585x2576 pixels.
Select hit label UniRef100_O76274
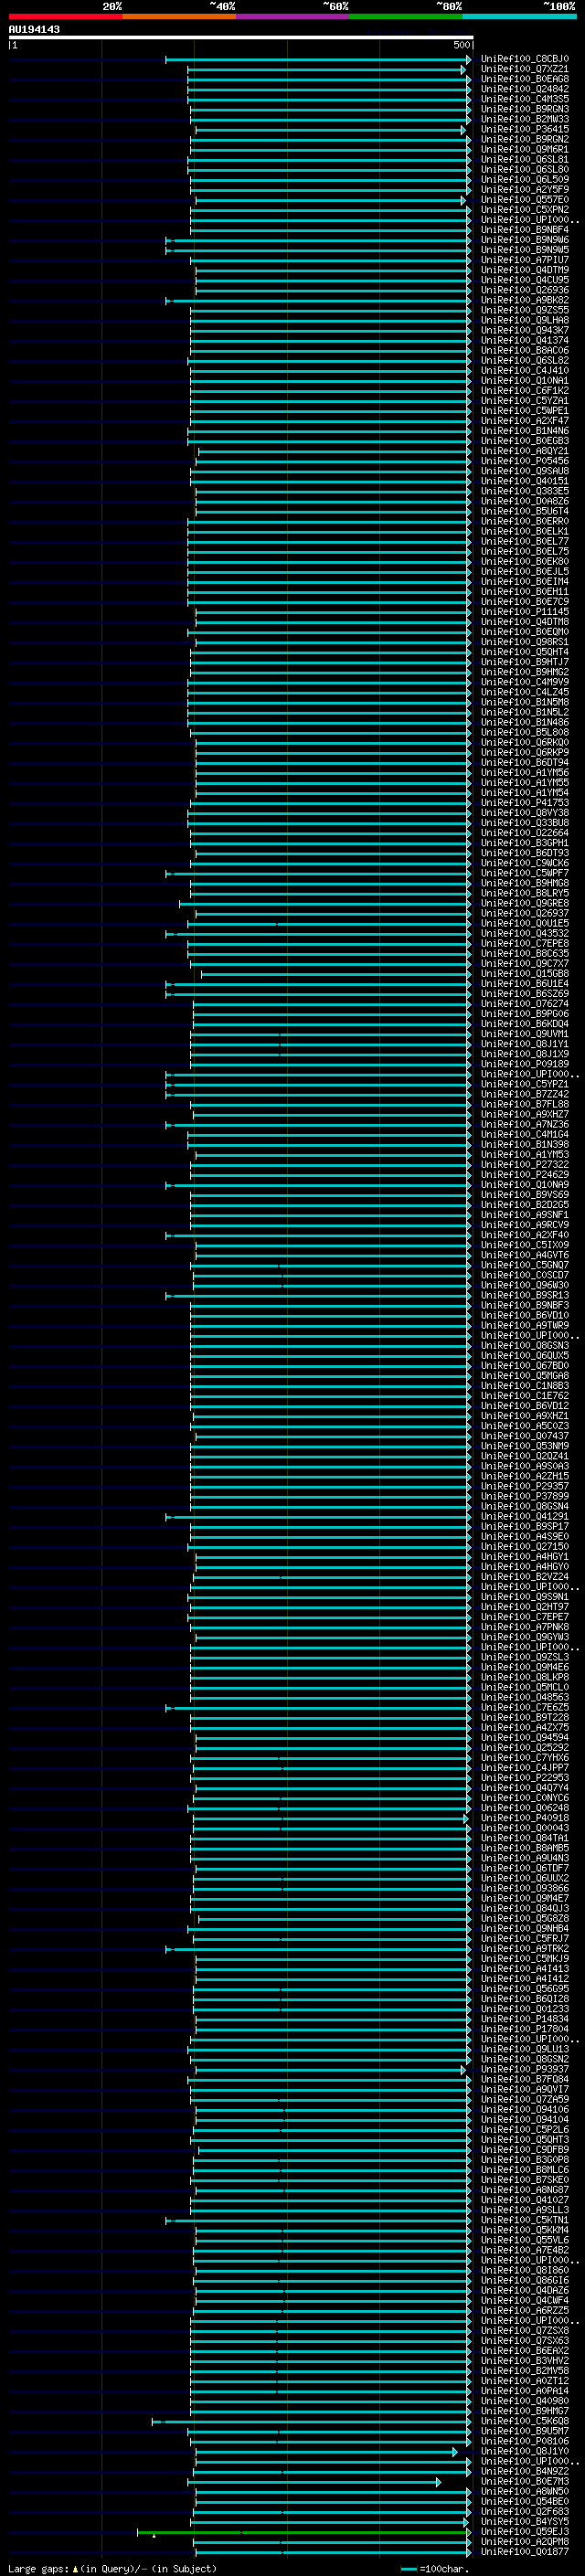pos(524,1004)
